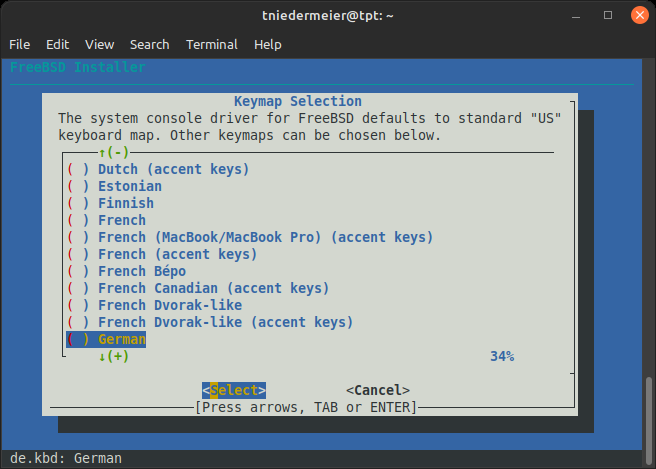This screenshot has width=656, height=469.
Task: Click the Cancel button in dialog
Action: pyautogui.click(x=378, y=390)
